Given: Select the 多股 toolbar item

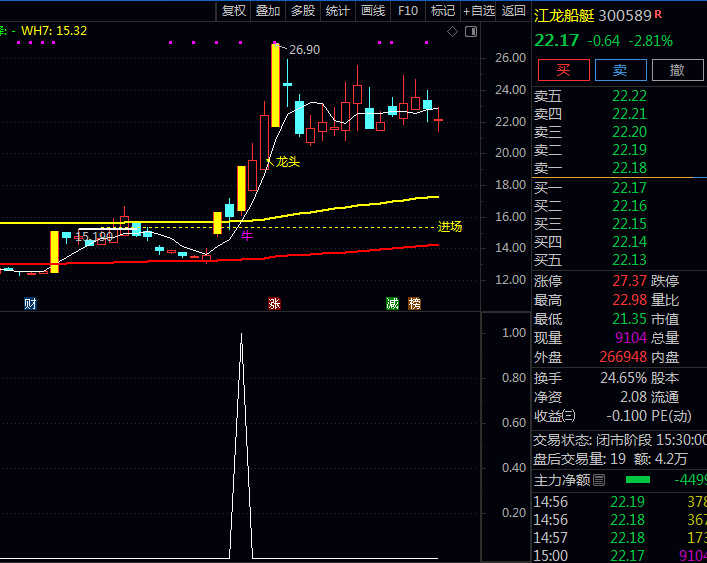Looking at the screenshot, I should [x=303, y=11].
